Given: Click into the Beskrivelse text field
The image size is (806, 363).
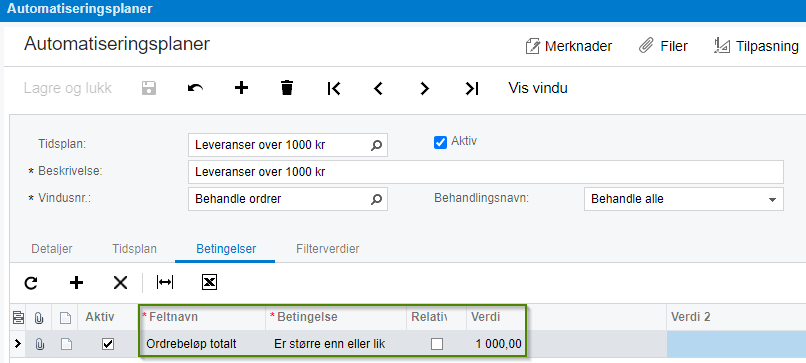Looking at the screenshot, I should click(x=486, y=172).
